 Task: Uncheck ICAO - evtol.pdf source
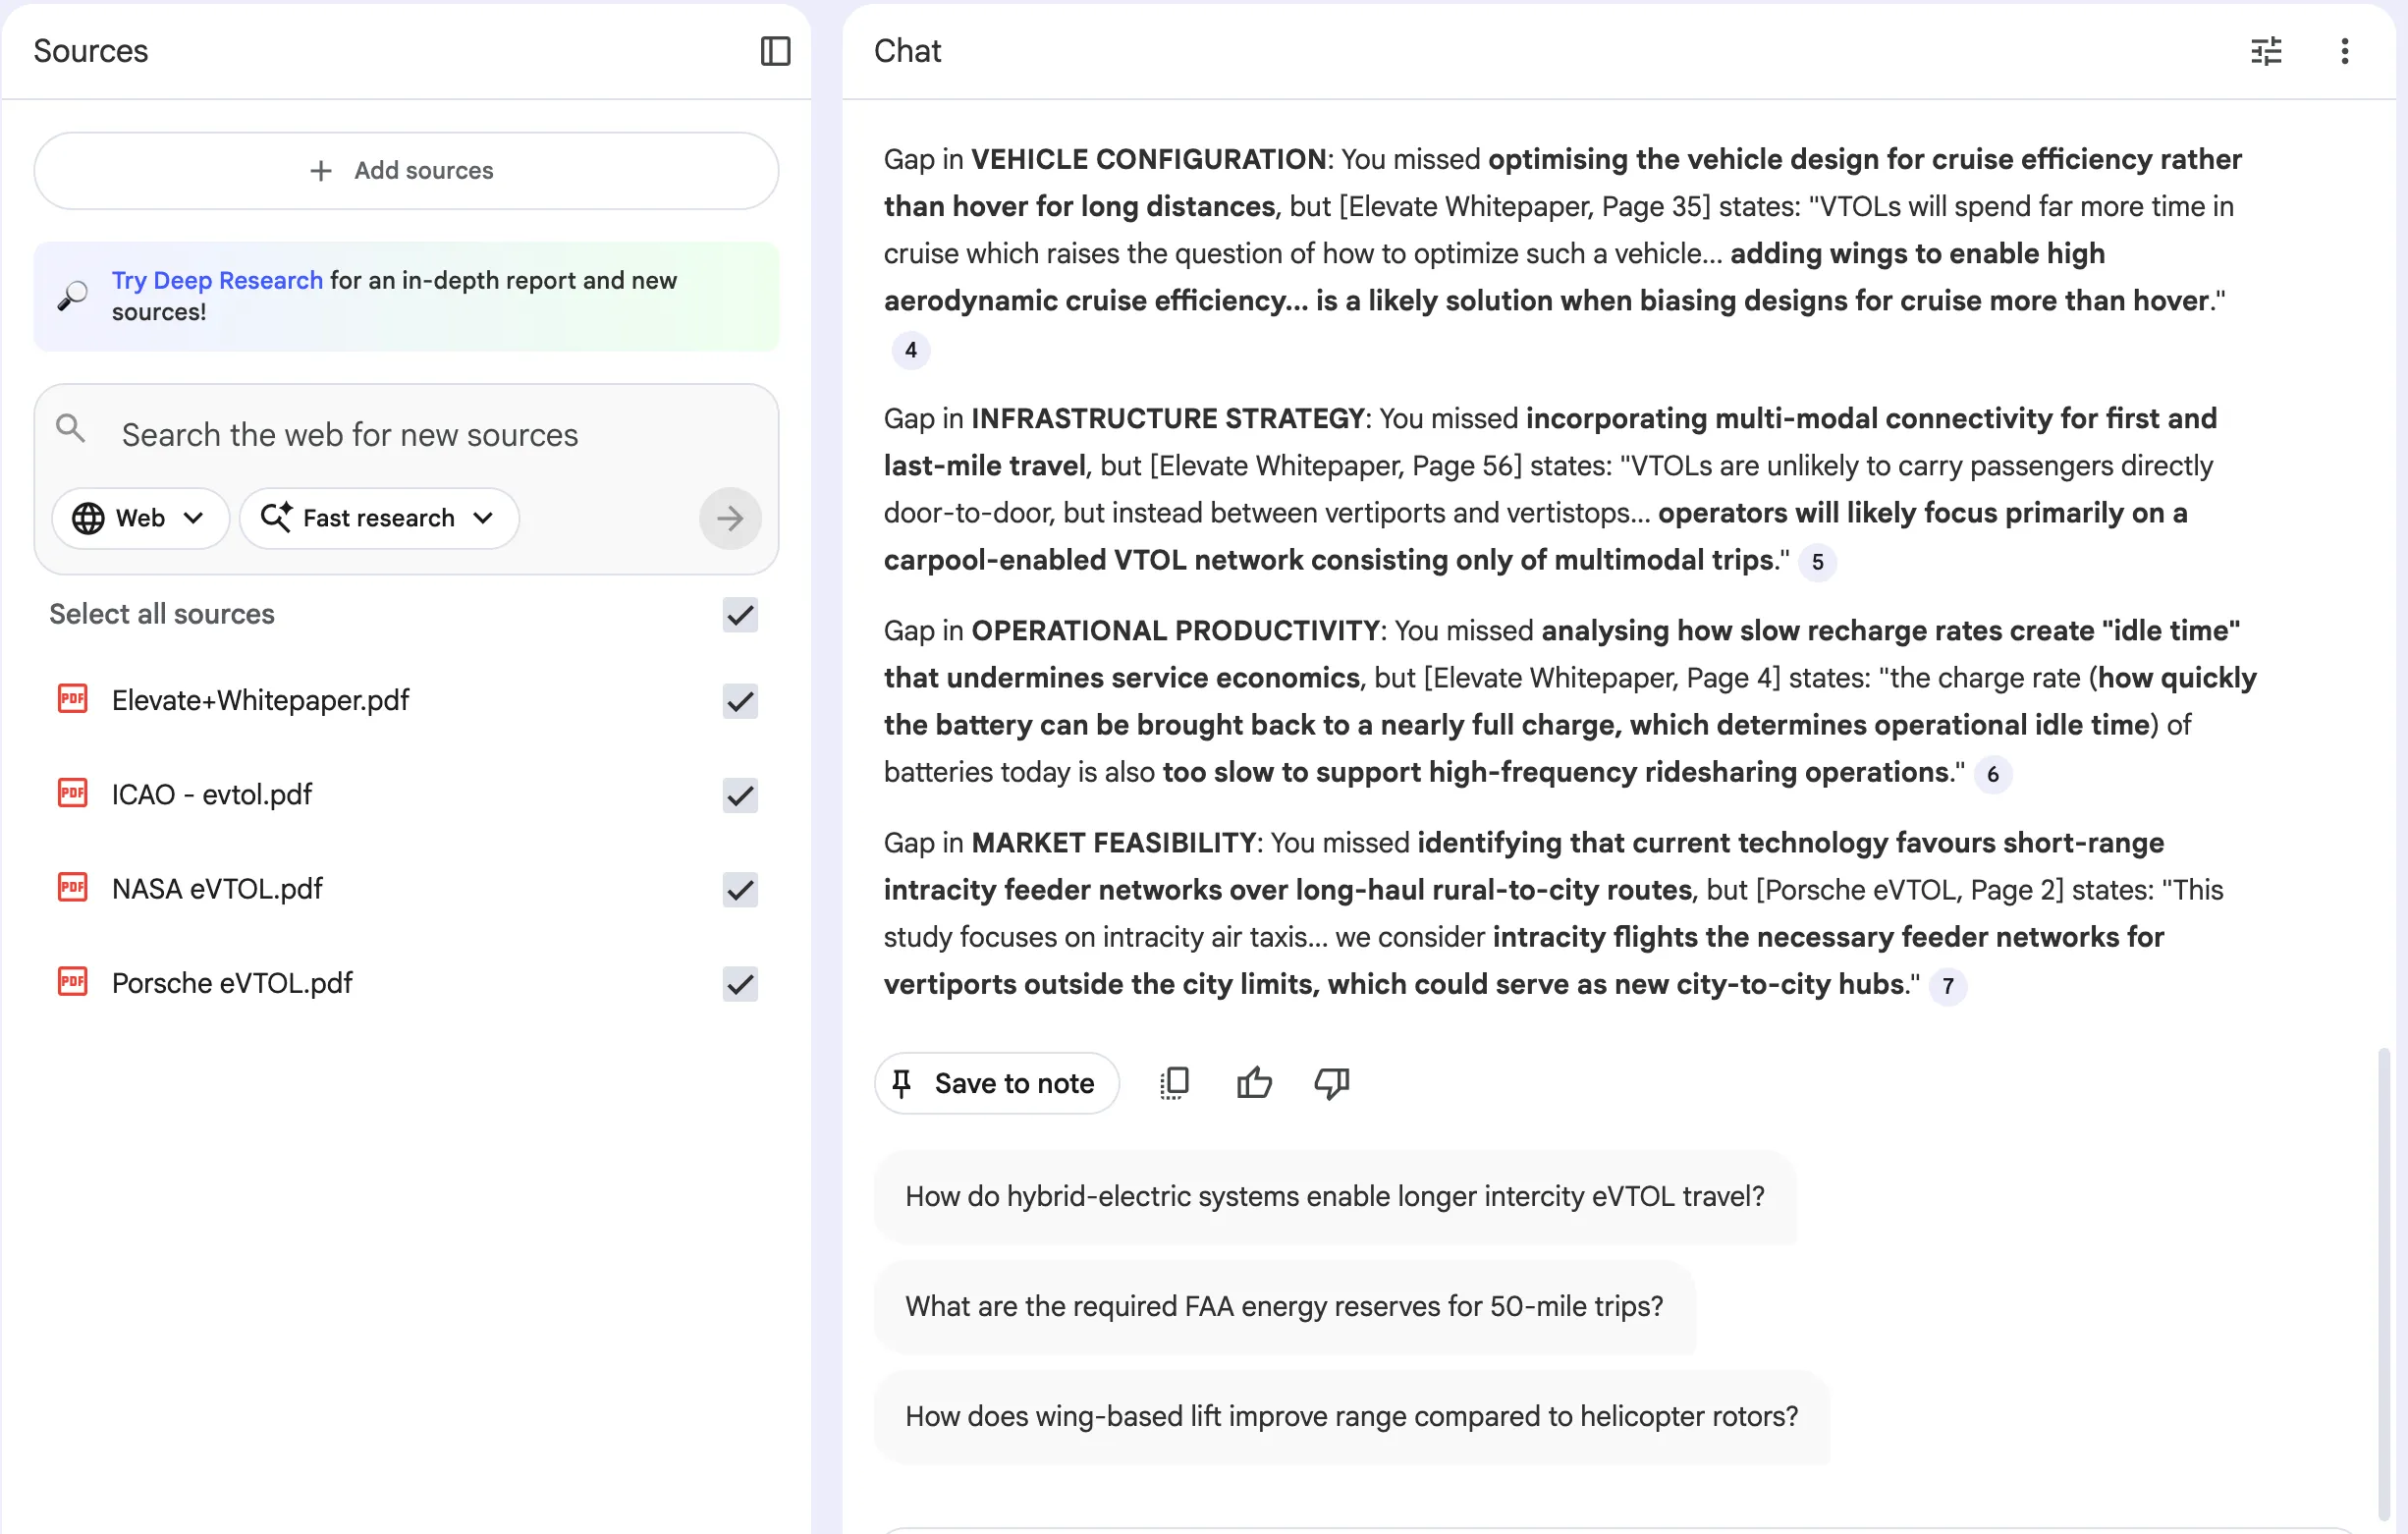(740, 795)
